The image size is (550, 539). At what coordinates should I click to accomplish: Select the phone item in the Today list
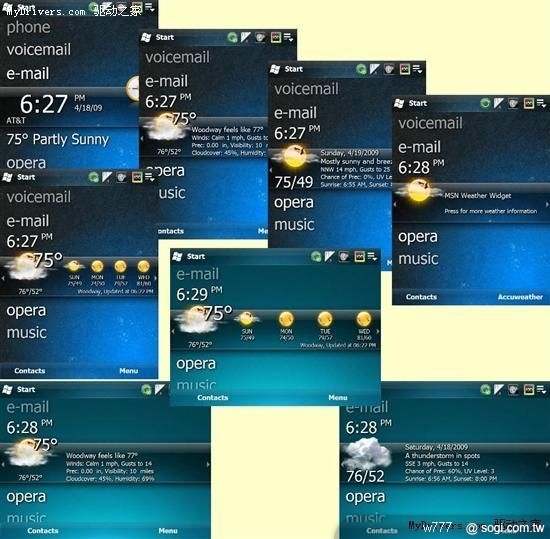[x=28, y=27]
